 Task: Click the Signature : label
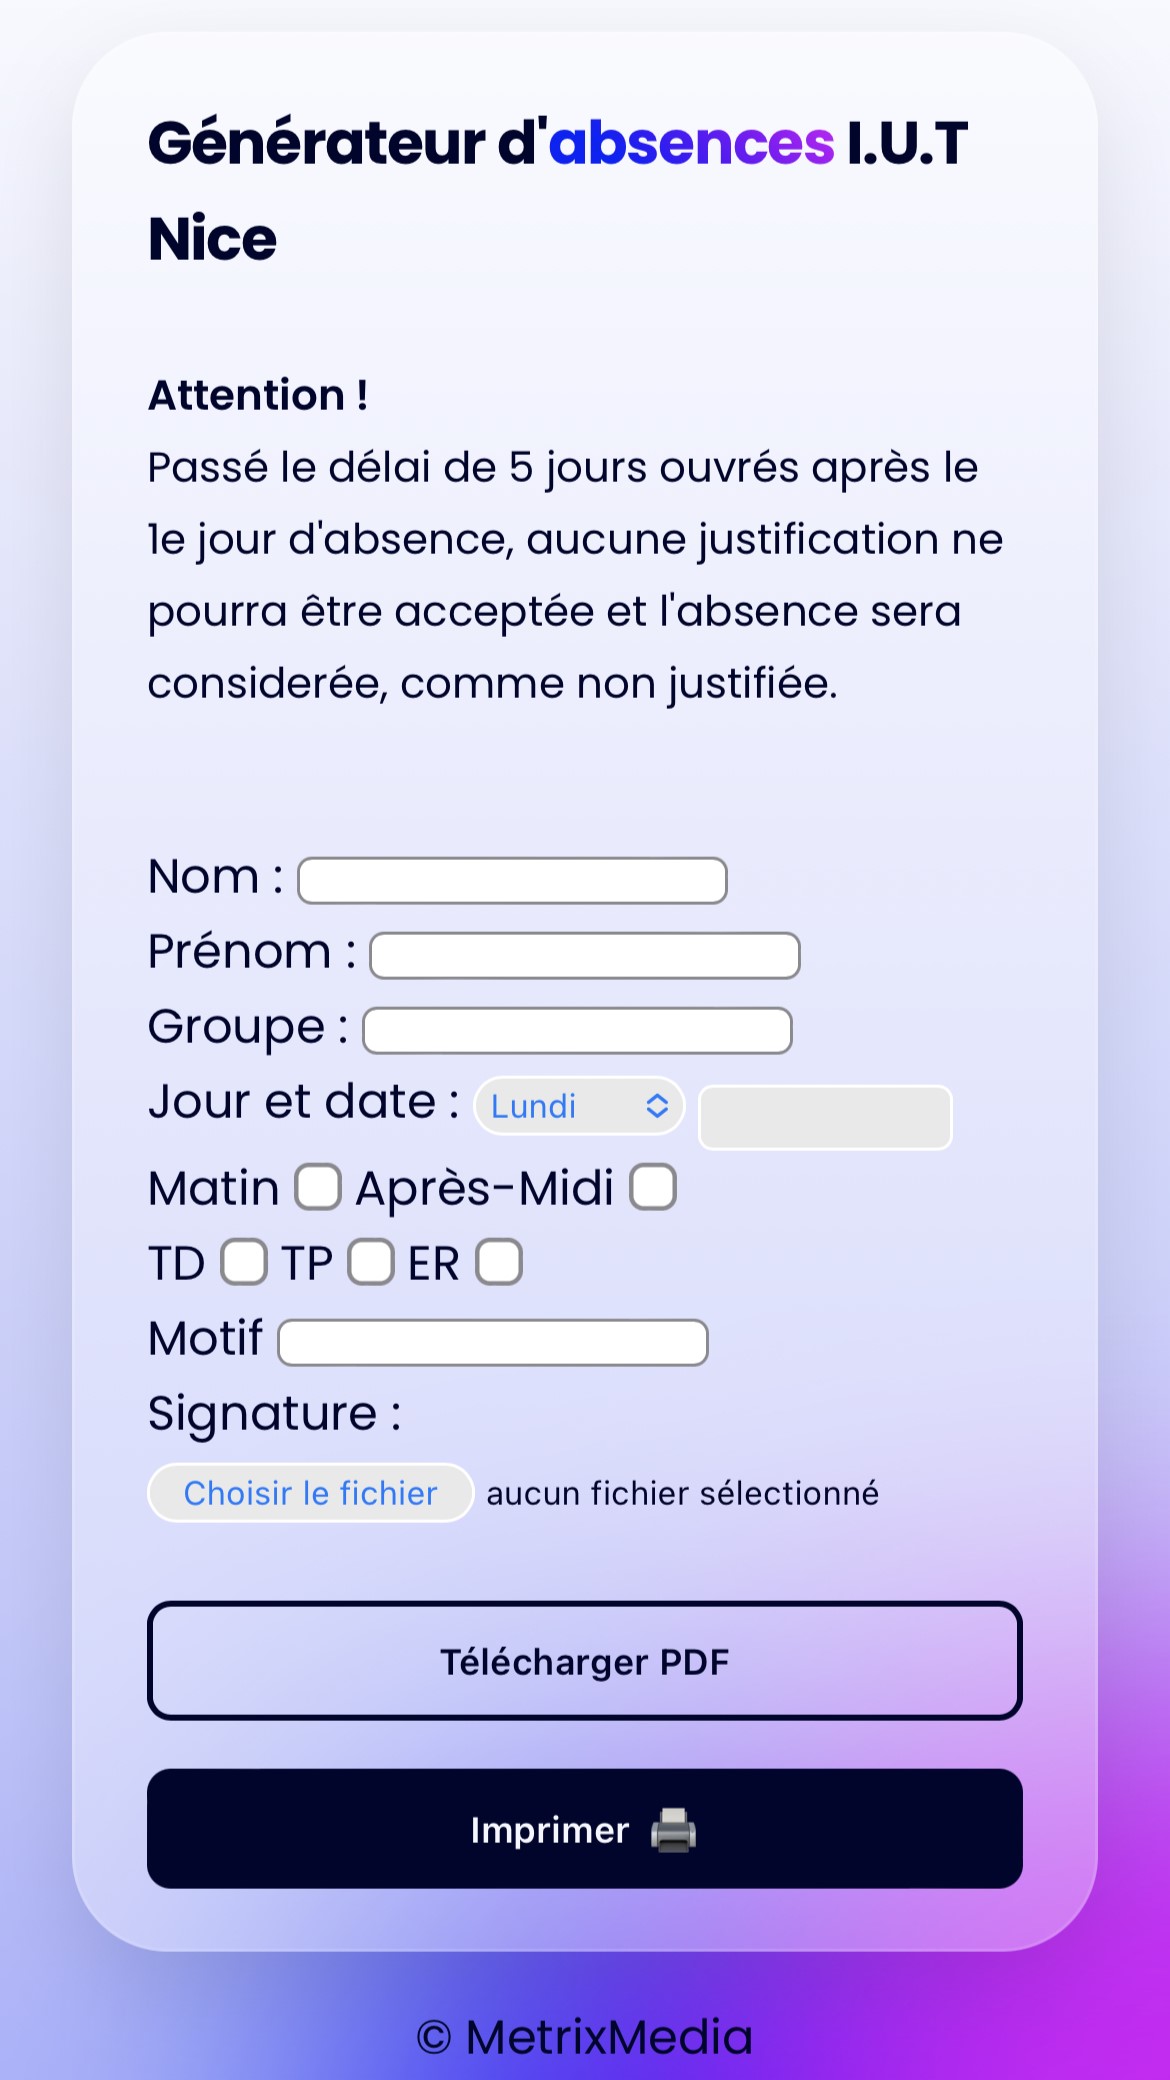coord(274,1413)
